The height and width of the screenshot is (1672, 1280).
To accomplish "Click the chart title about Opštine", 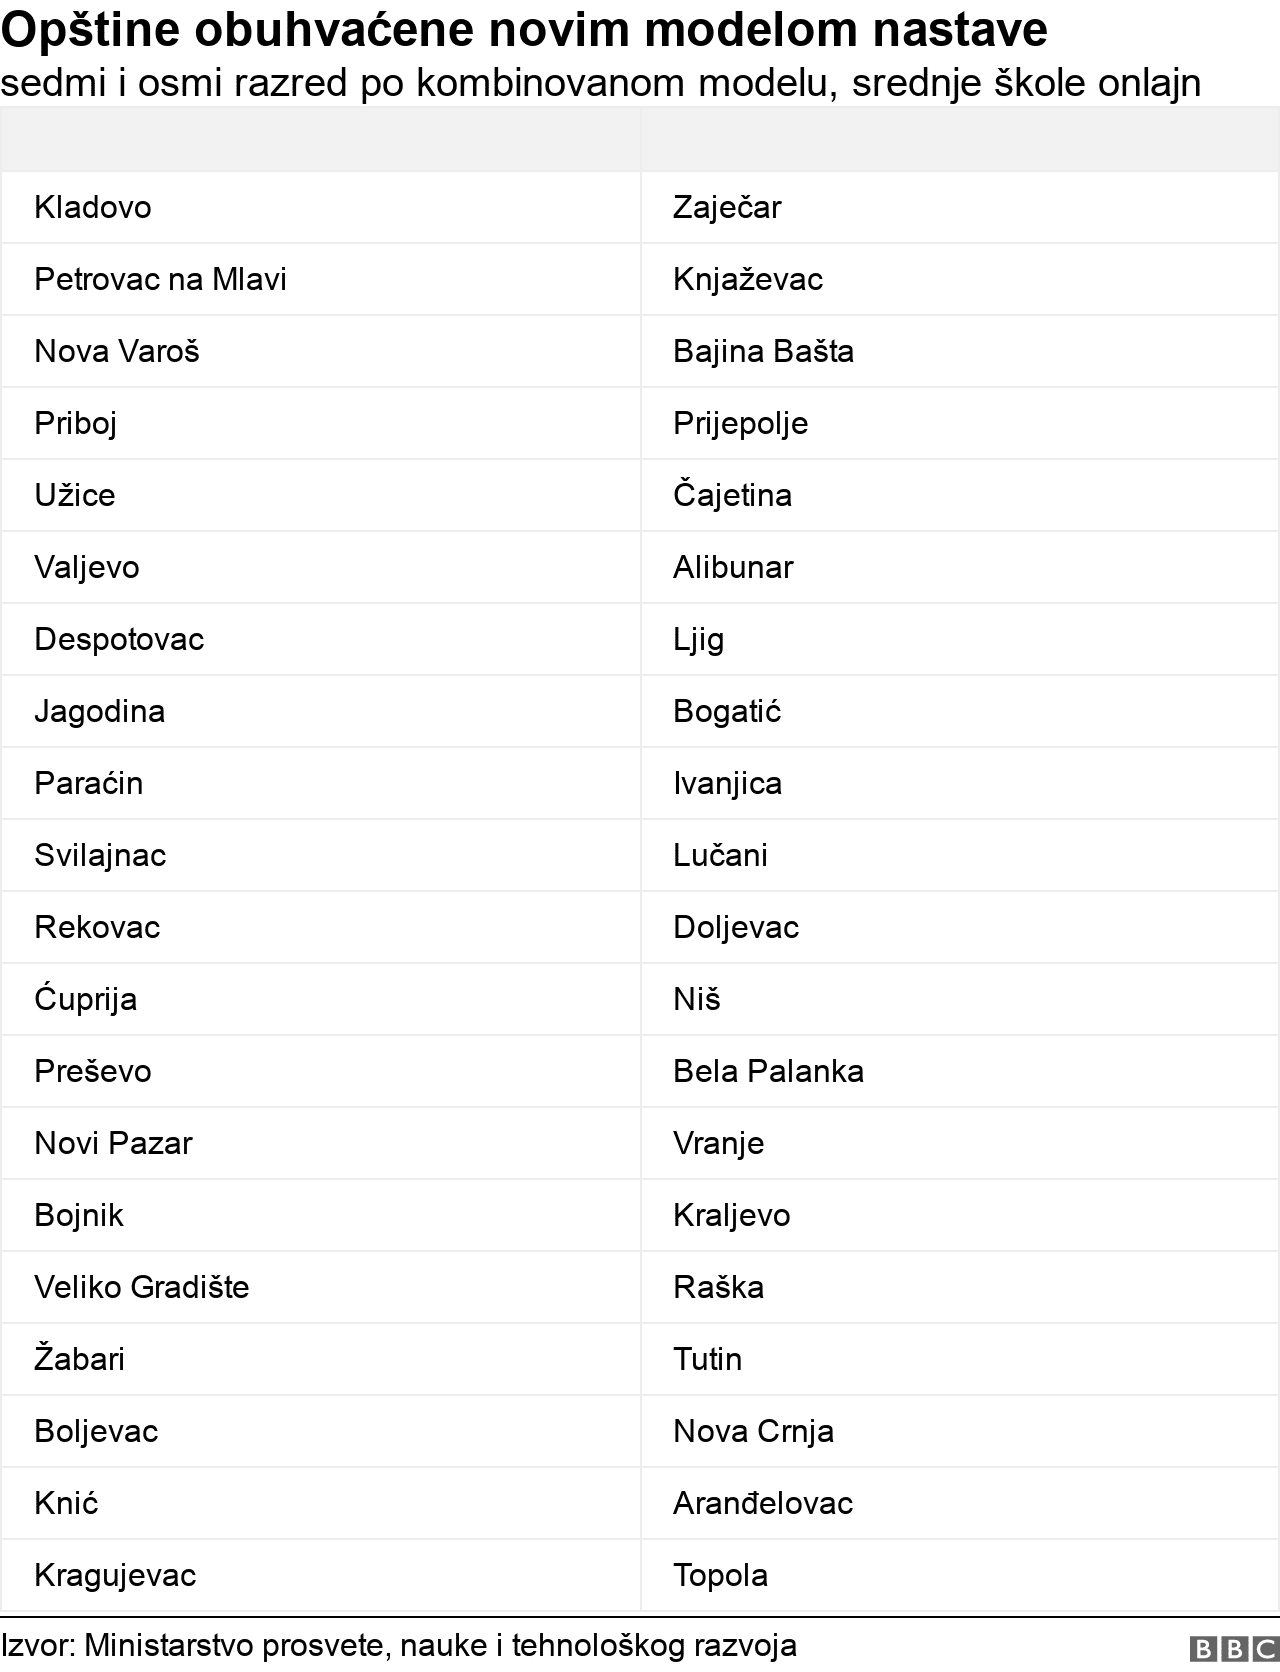I will coord(524,30).
